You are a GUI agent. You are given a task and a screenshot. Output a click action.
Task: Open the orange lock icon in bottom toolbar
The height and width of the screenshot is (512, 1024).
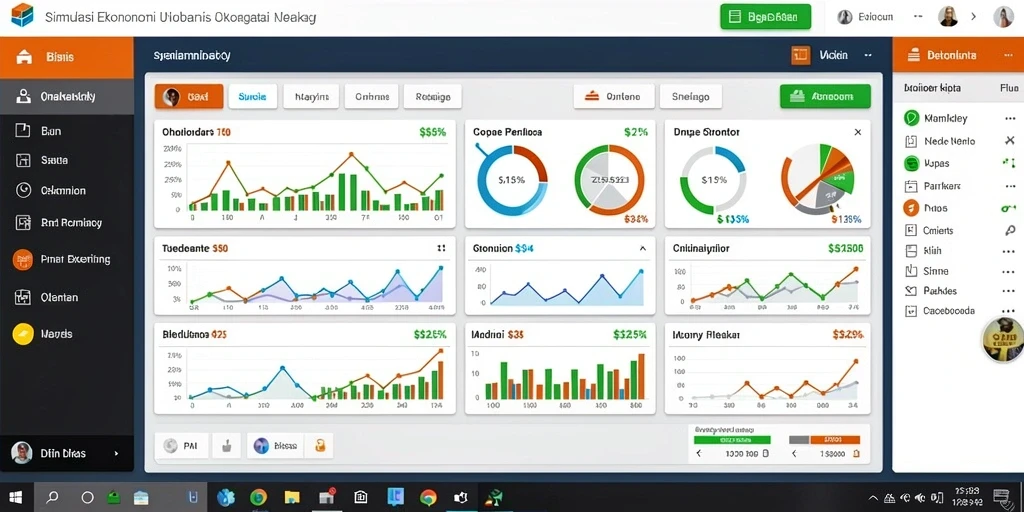click(x=320, y=446)
